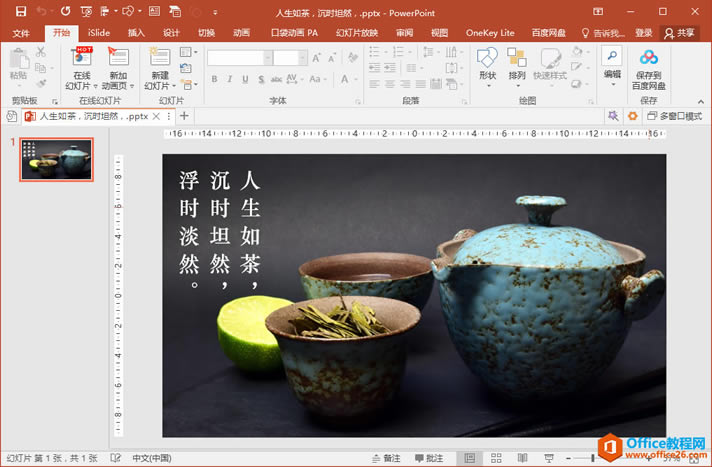The image size is (712, 467).
Task: Click decrease font size icon
Action: (332, 58)
